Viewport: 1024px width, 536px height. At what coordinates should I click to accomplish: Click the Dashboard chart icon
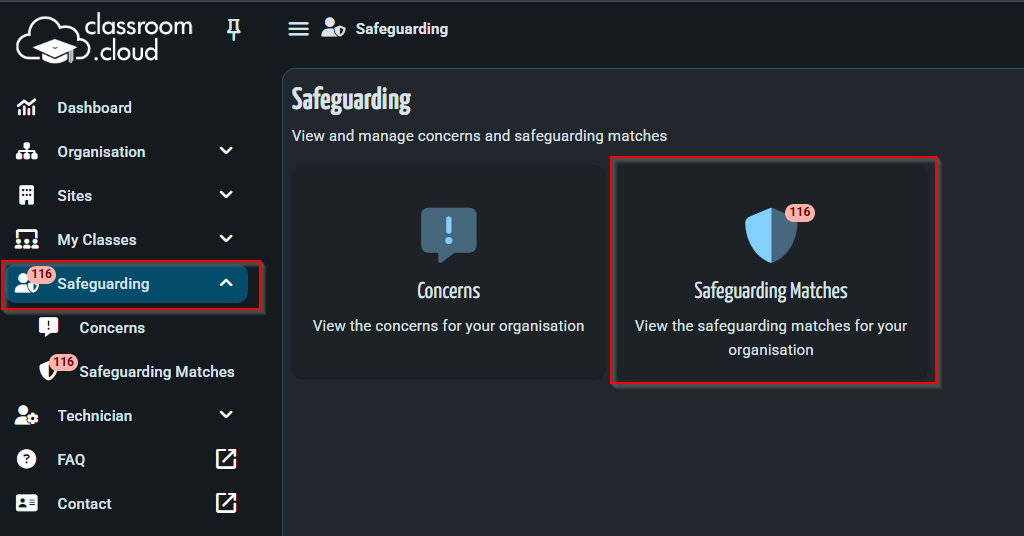pyautogui.click(x=26, y=108)
